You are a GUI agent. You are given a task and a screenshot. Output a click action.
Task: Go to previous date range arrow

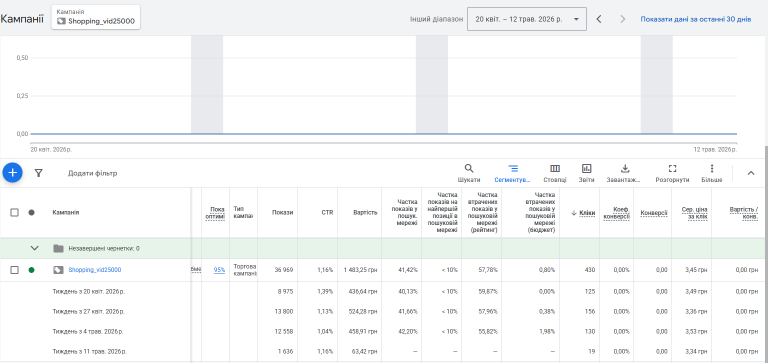(599, 19)
